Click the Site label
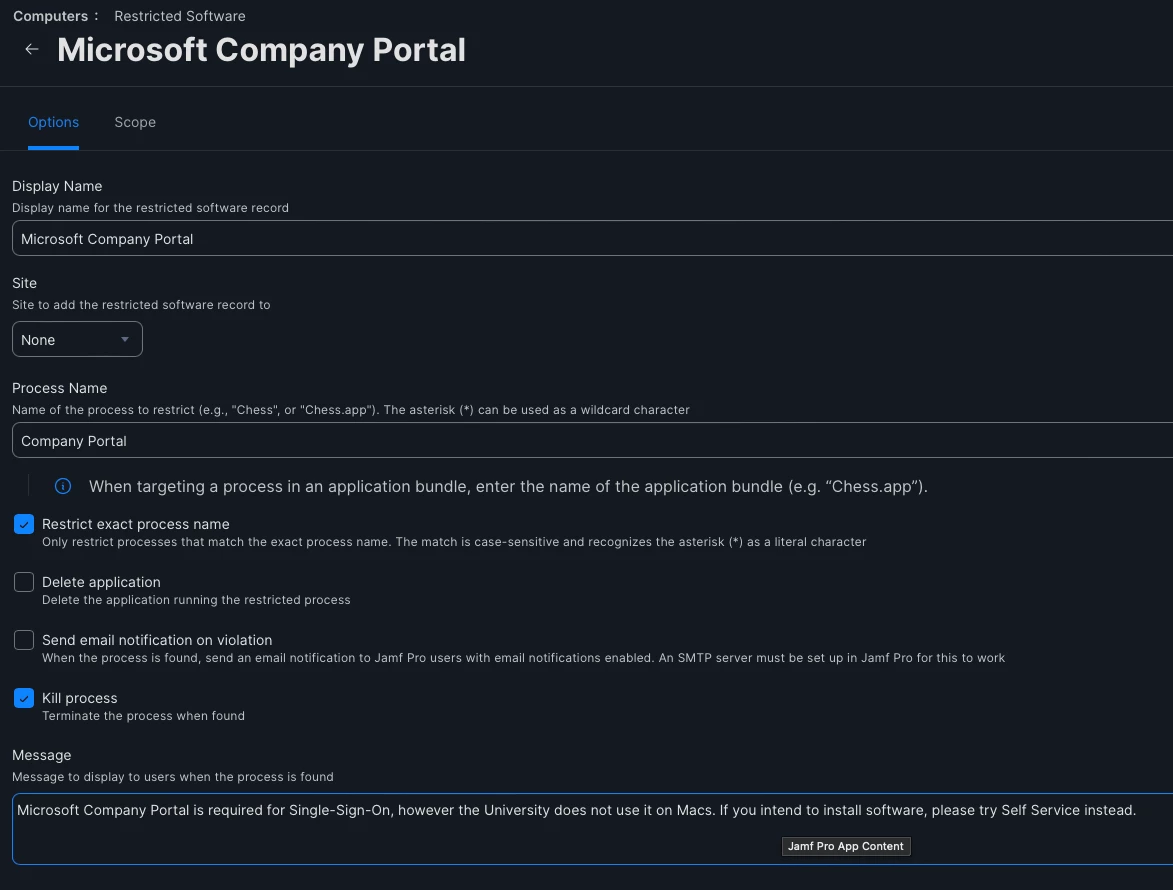 click(x=24, y=283)
